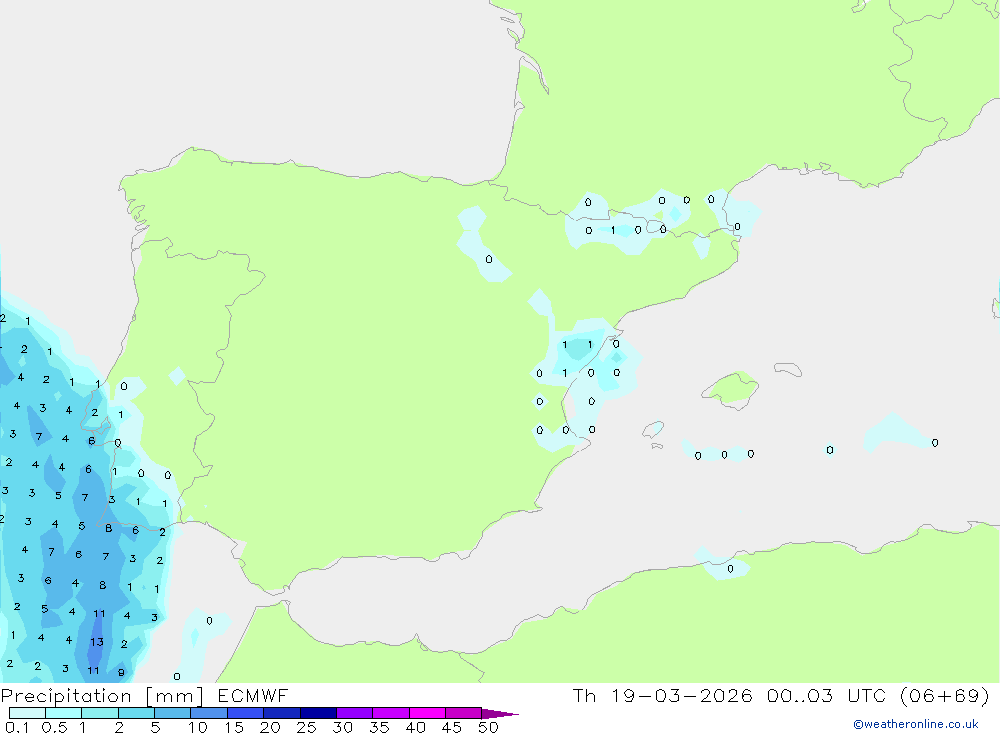Pick the palest legend swatch between 0.1 and 0.5
The width and height of the screenshot is (1000, 733).
click(27, 713)
